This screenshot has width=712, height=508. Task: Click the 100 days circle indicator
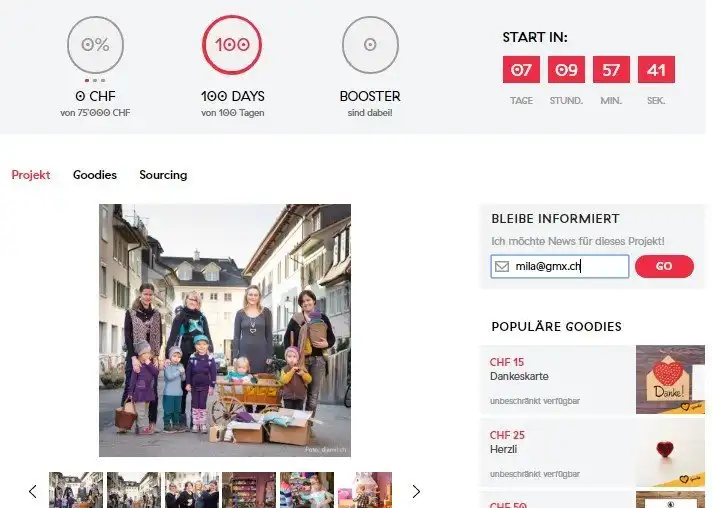click(232, 45)
